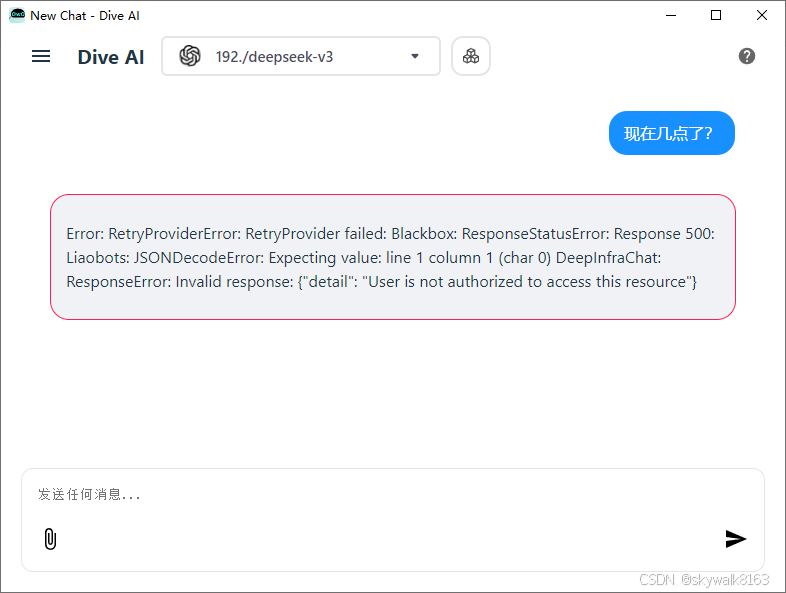
Task: Focus the 发送任何消息 message input field
Action: click(393, 495)
